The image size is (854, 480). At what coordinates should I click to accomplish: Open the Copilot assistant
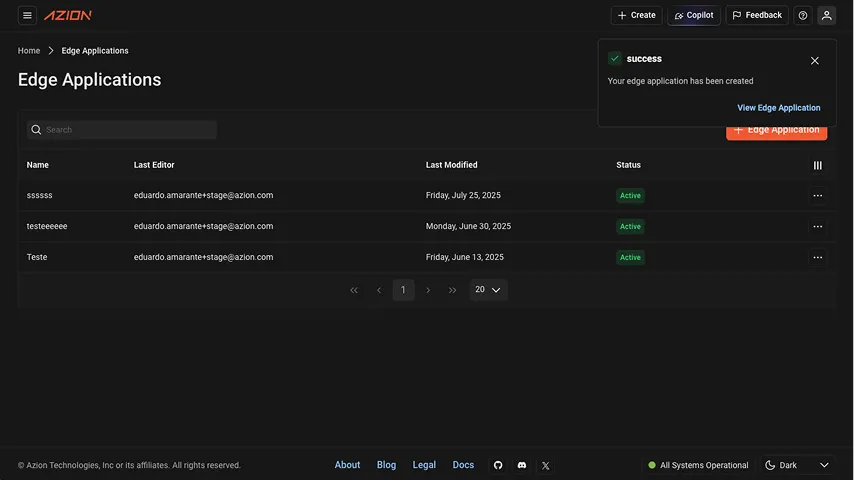click(693, 15)
